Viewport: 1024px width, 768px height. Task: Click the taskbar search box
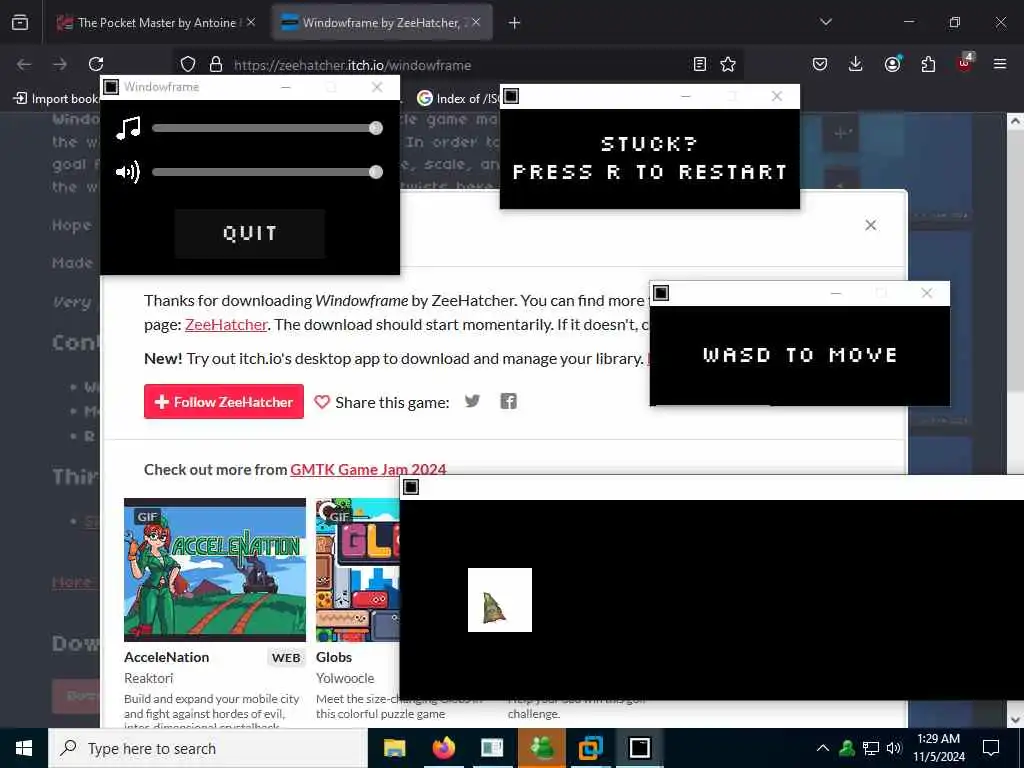[208, 748]
